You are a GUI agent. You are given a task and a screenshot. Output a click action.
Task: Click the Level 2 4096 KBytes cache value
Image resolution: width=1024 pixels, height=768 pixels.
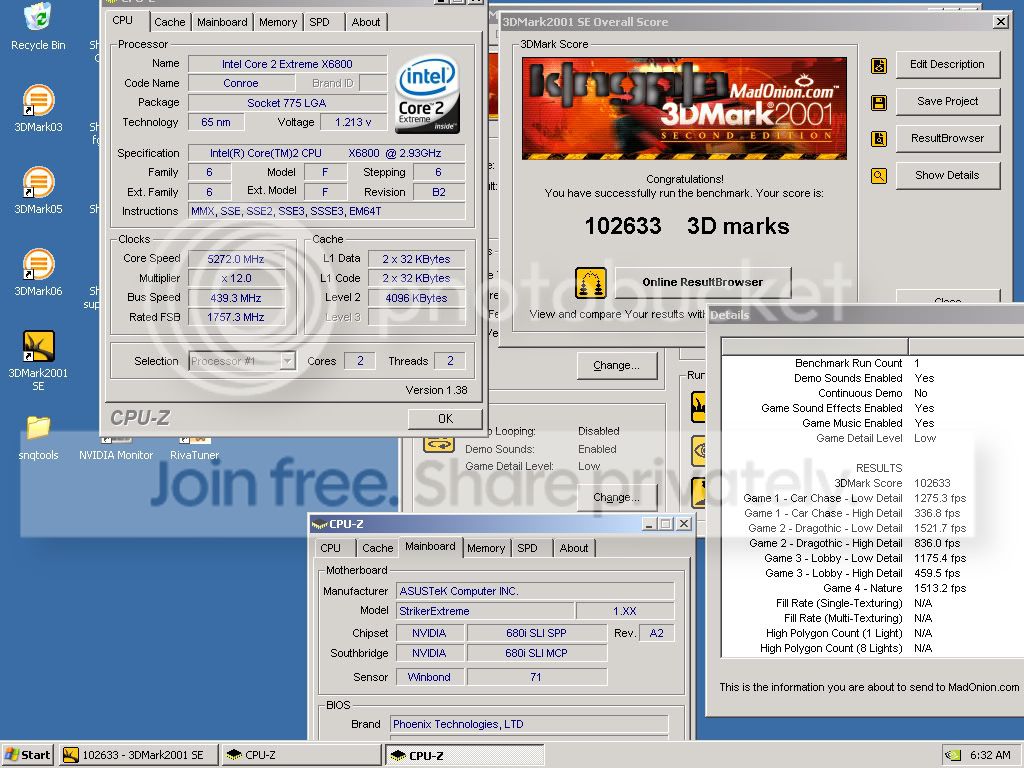416,298
